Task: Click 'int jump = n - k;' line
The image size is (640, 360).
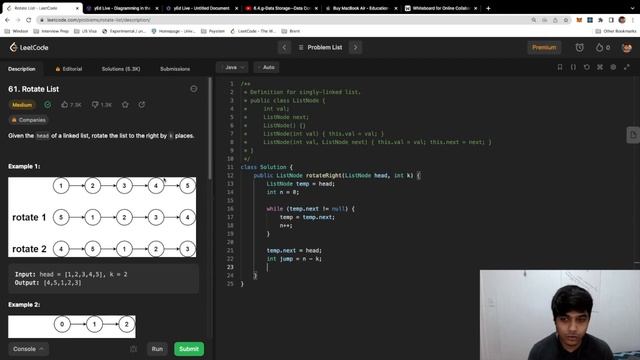Action: tap(294, 259)
